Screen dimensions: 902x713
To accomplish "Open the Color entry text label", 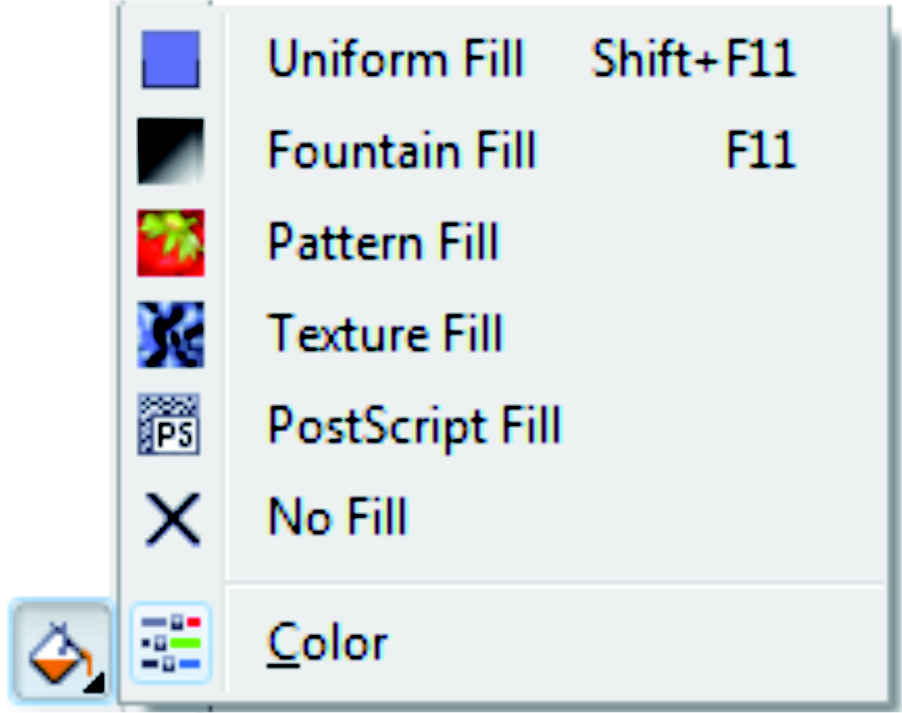I will [x=327, y=642].
